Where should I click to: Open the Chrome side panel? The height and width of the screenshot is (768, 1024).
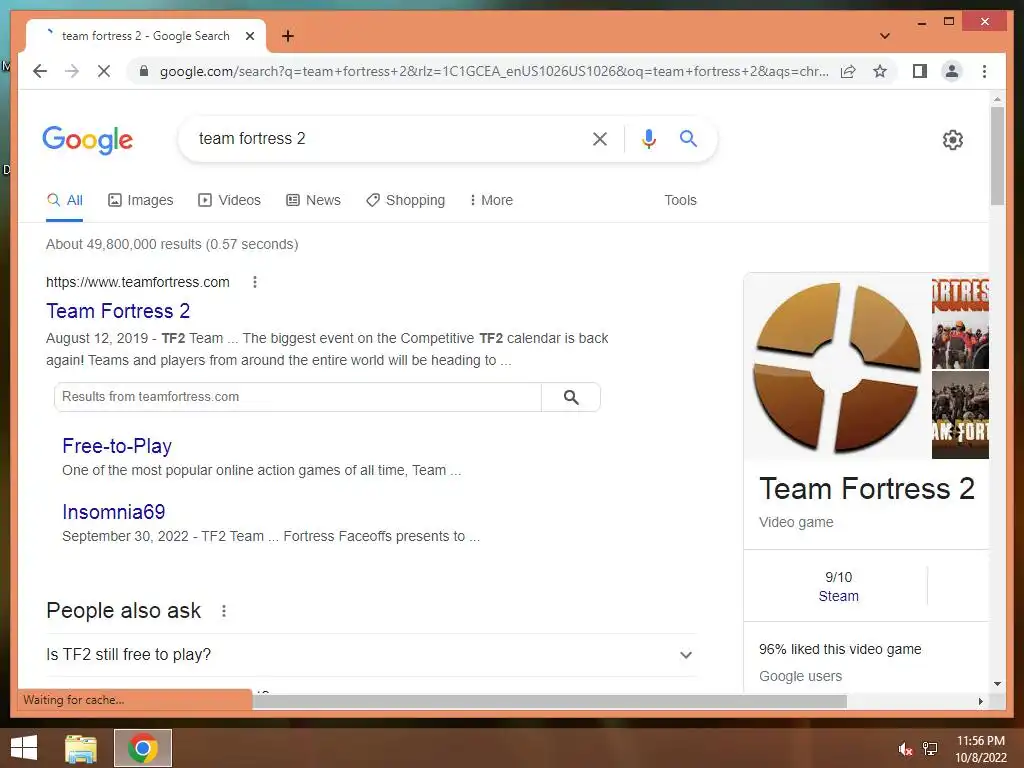(x=920, y=71)
